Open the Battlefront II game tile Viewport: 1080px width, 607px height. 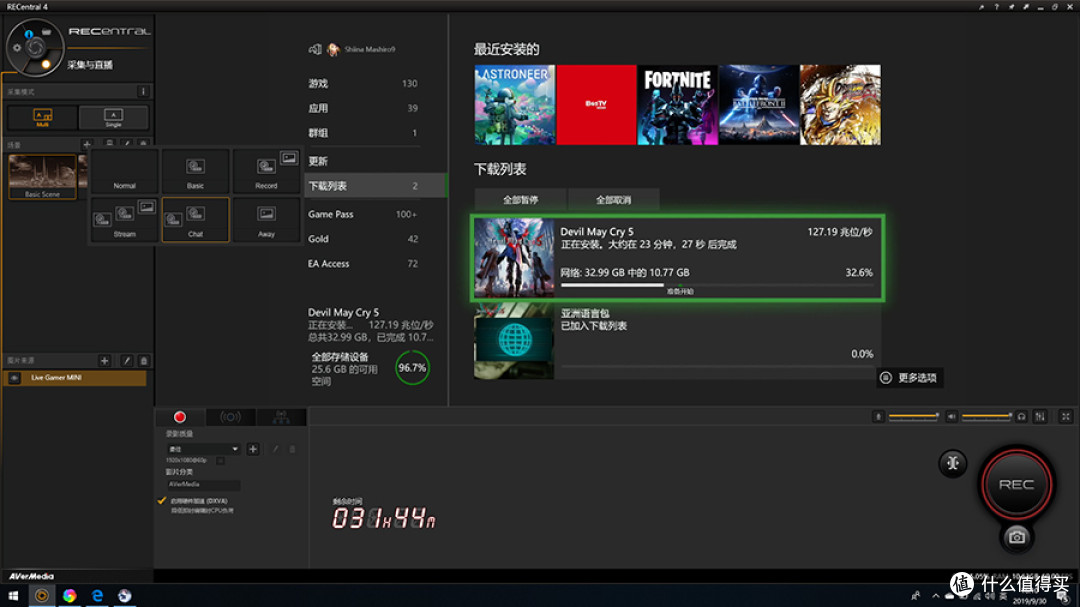click(x=759, y=105)
